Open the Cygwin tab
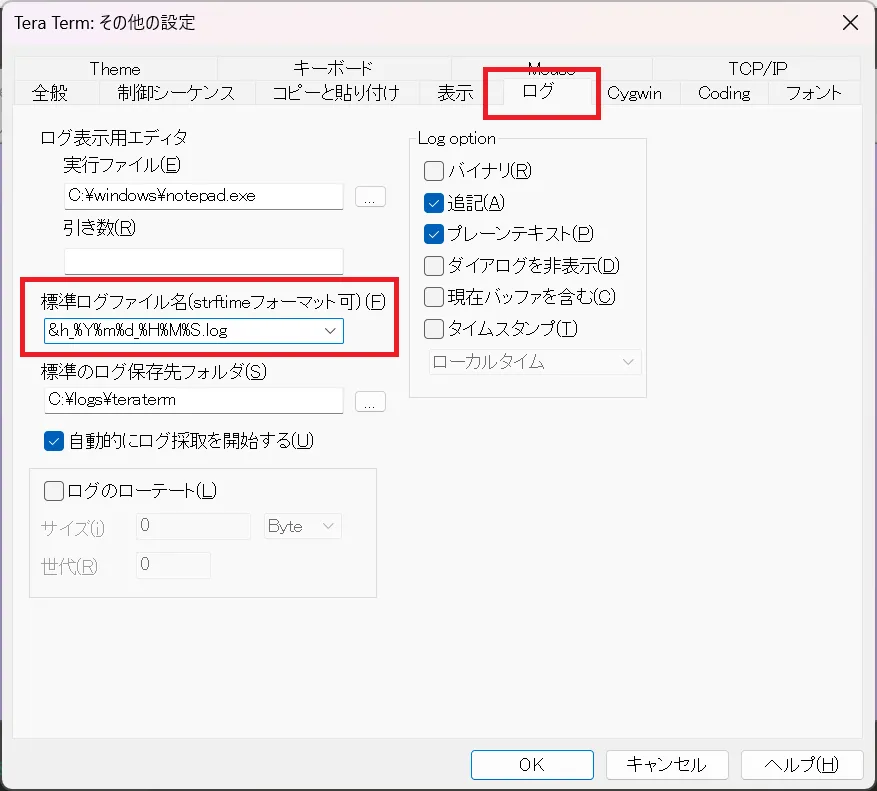 pos(634,93)
